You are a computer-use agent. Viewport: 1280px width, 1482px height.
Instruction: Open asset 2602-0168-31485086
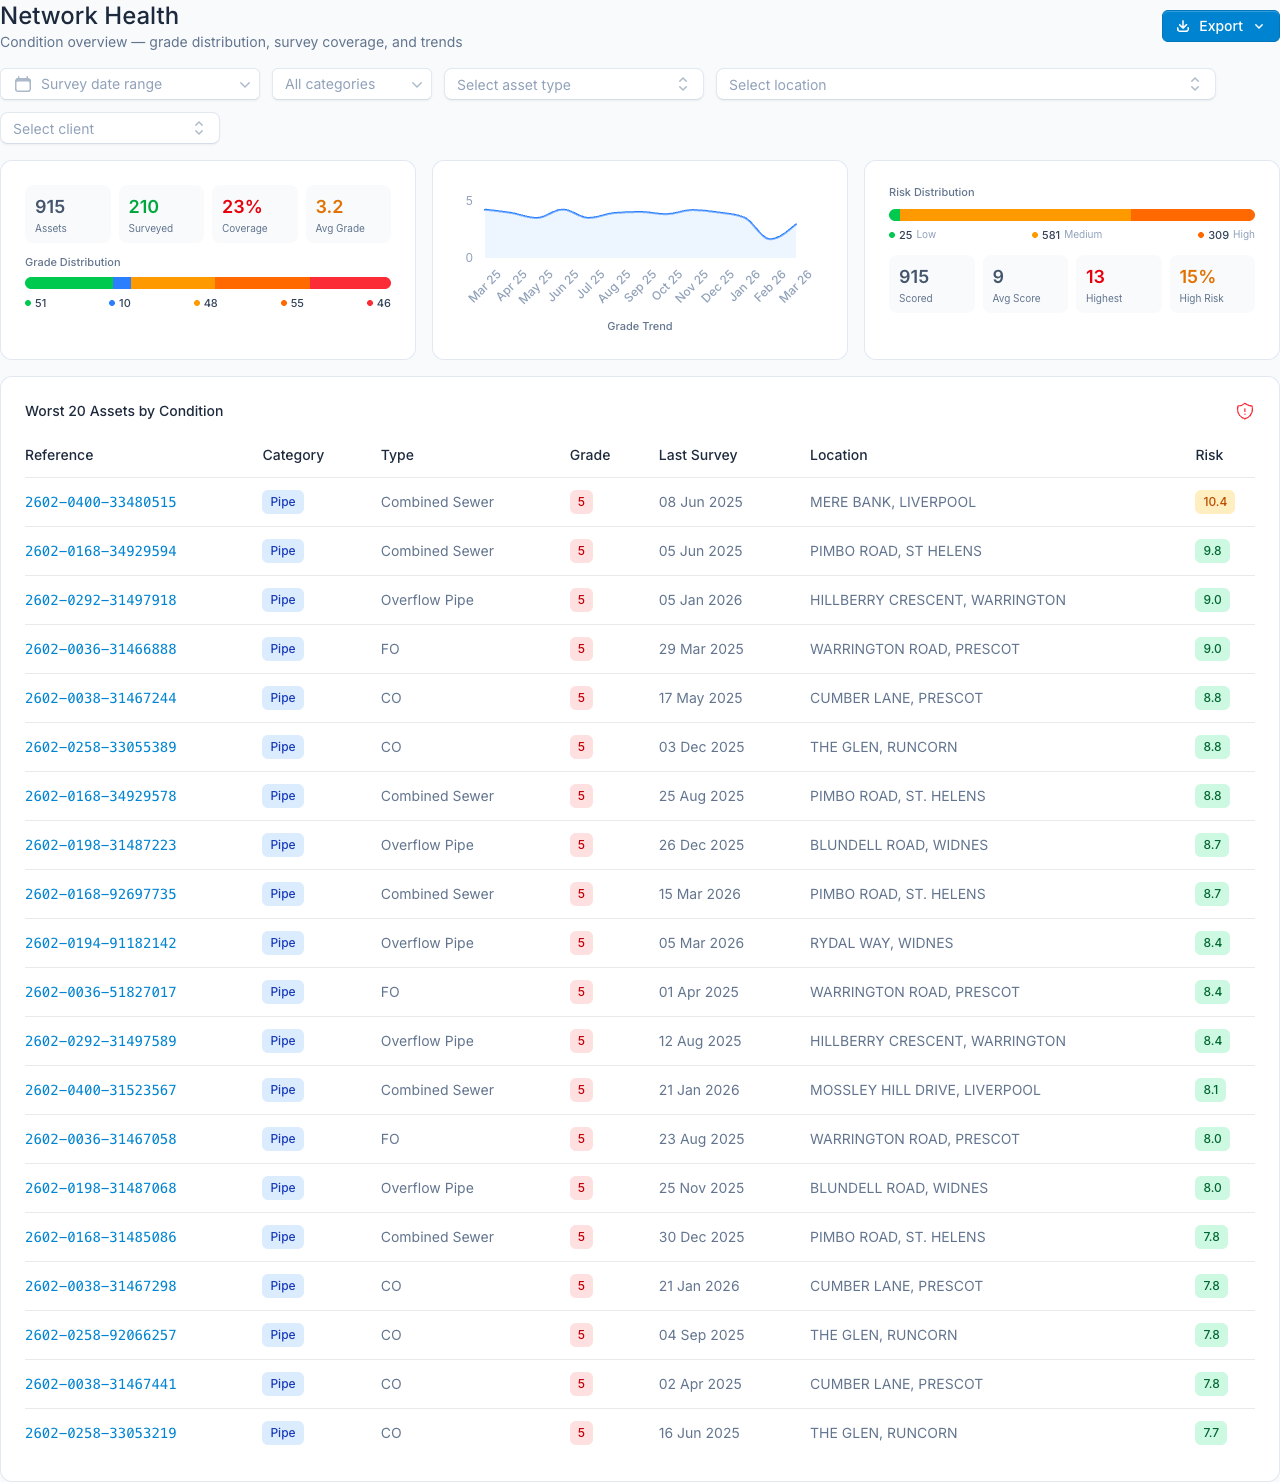pos(101,1237)
